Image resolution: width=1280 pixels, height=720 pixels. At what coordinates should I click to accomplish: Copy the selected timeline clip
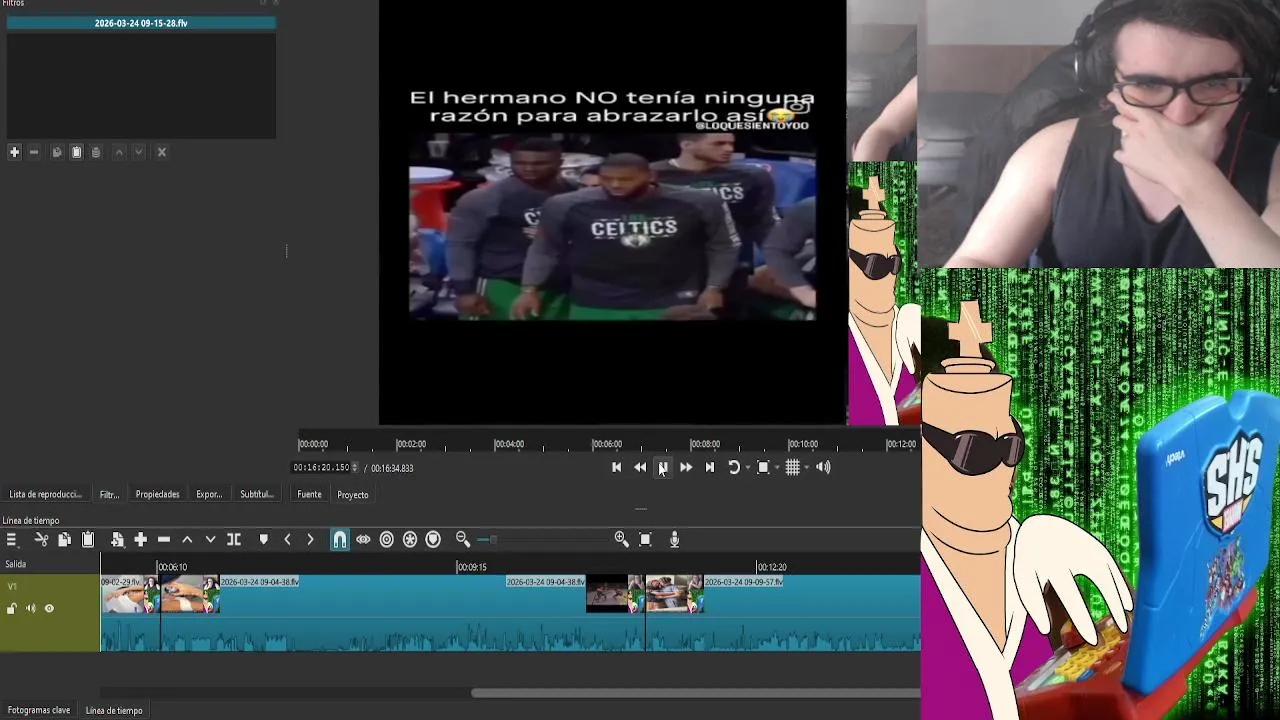click(x=64, y=540)
